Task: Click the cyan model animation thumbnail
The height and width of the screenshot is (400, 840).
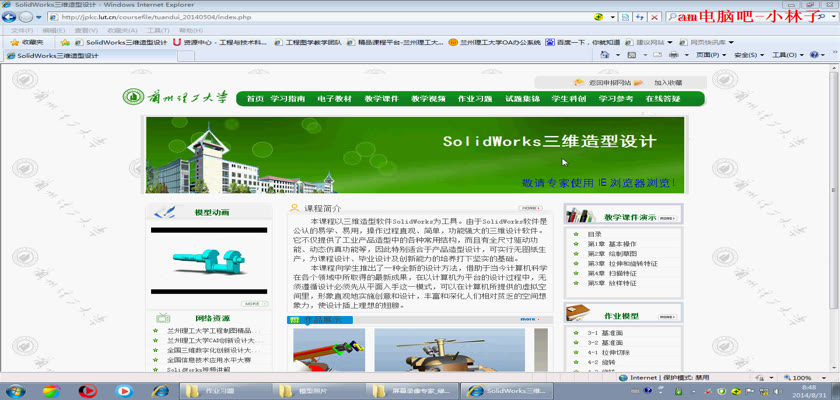Action: (209, 261)
